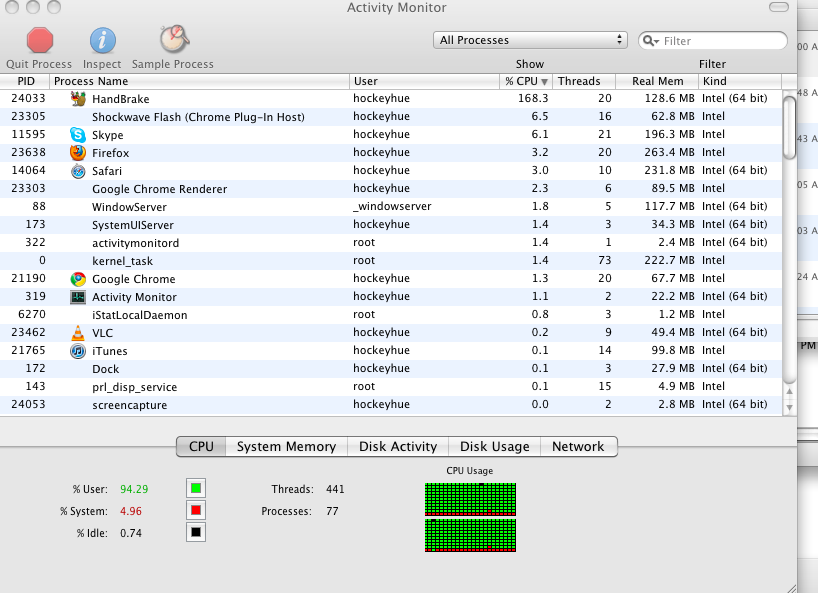
Task: Click the 94.29 % User value
Action: point(134,489)
